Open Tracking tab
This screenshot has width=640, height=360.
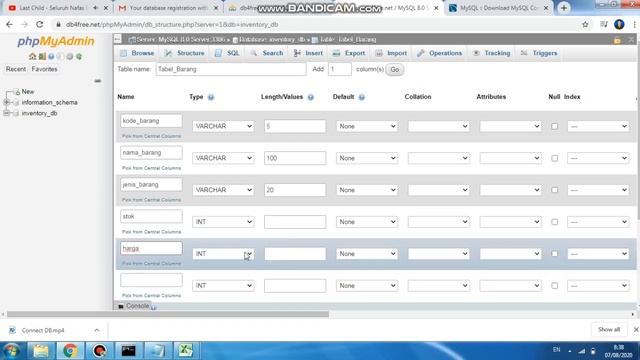click(x=491, y=53)
